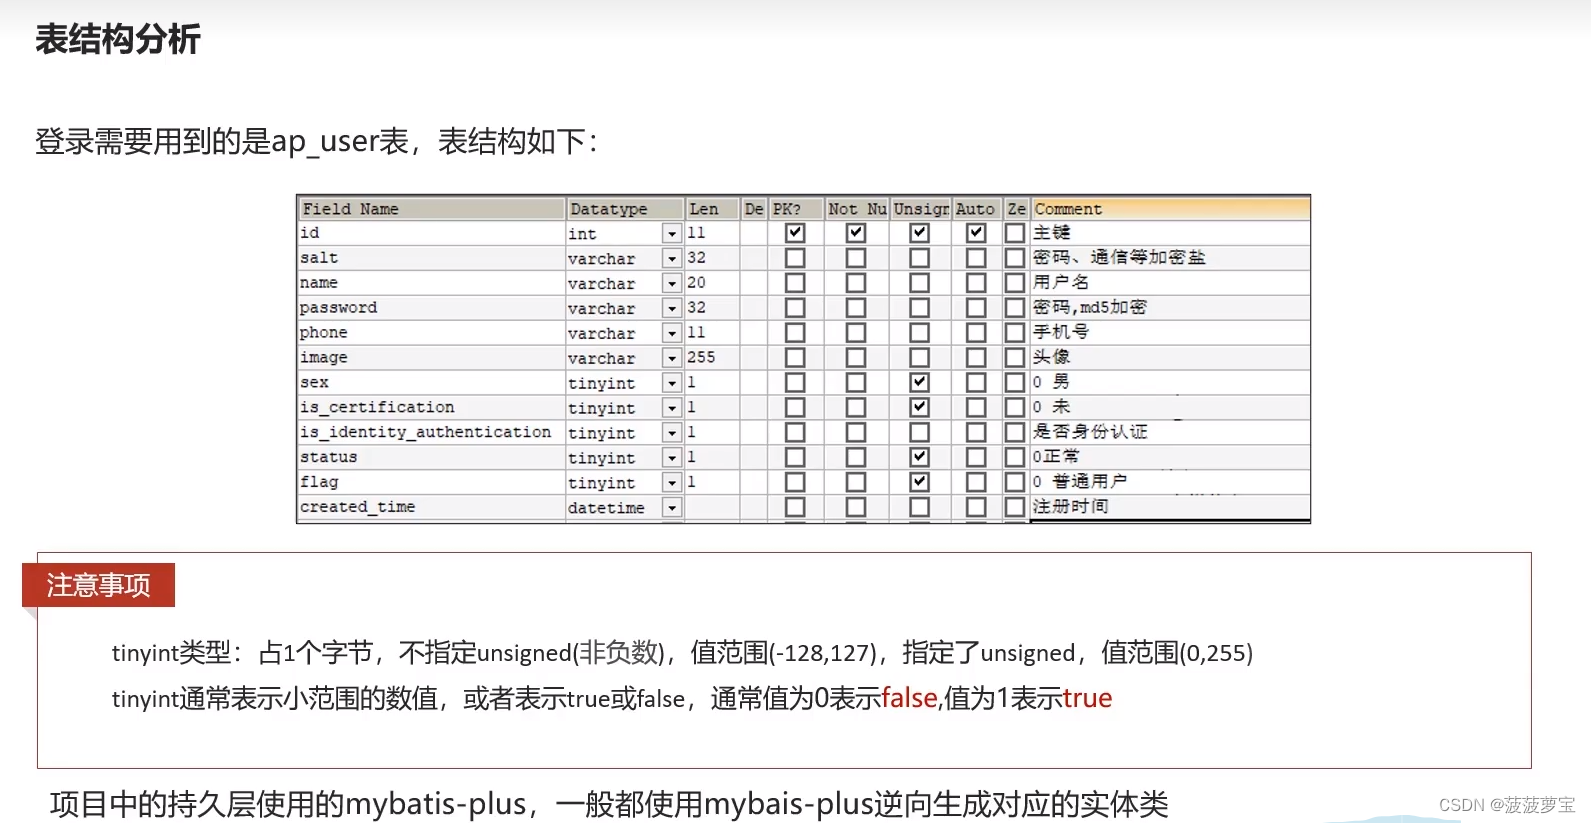
Task: Click the PK? column header
Action: point(796,209)
